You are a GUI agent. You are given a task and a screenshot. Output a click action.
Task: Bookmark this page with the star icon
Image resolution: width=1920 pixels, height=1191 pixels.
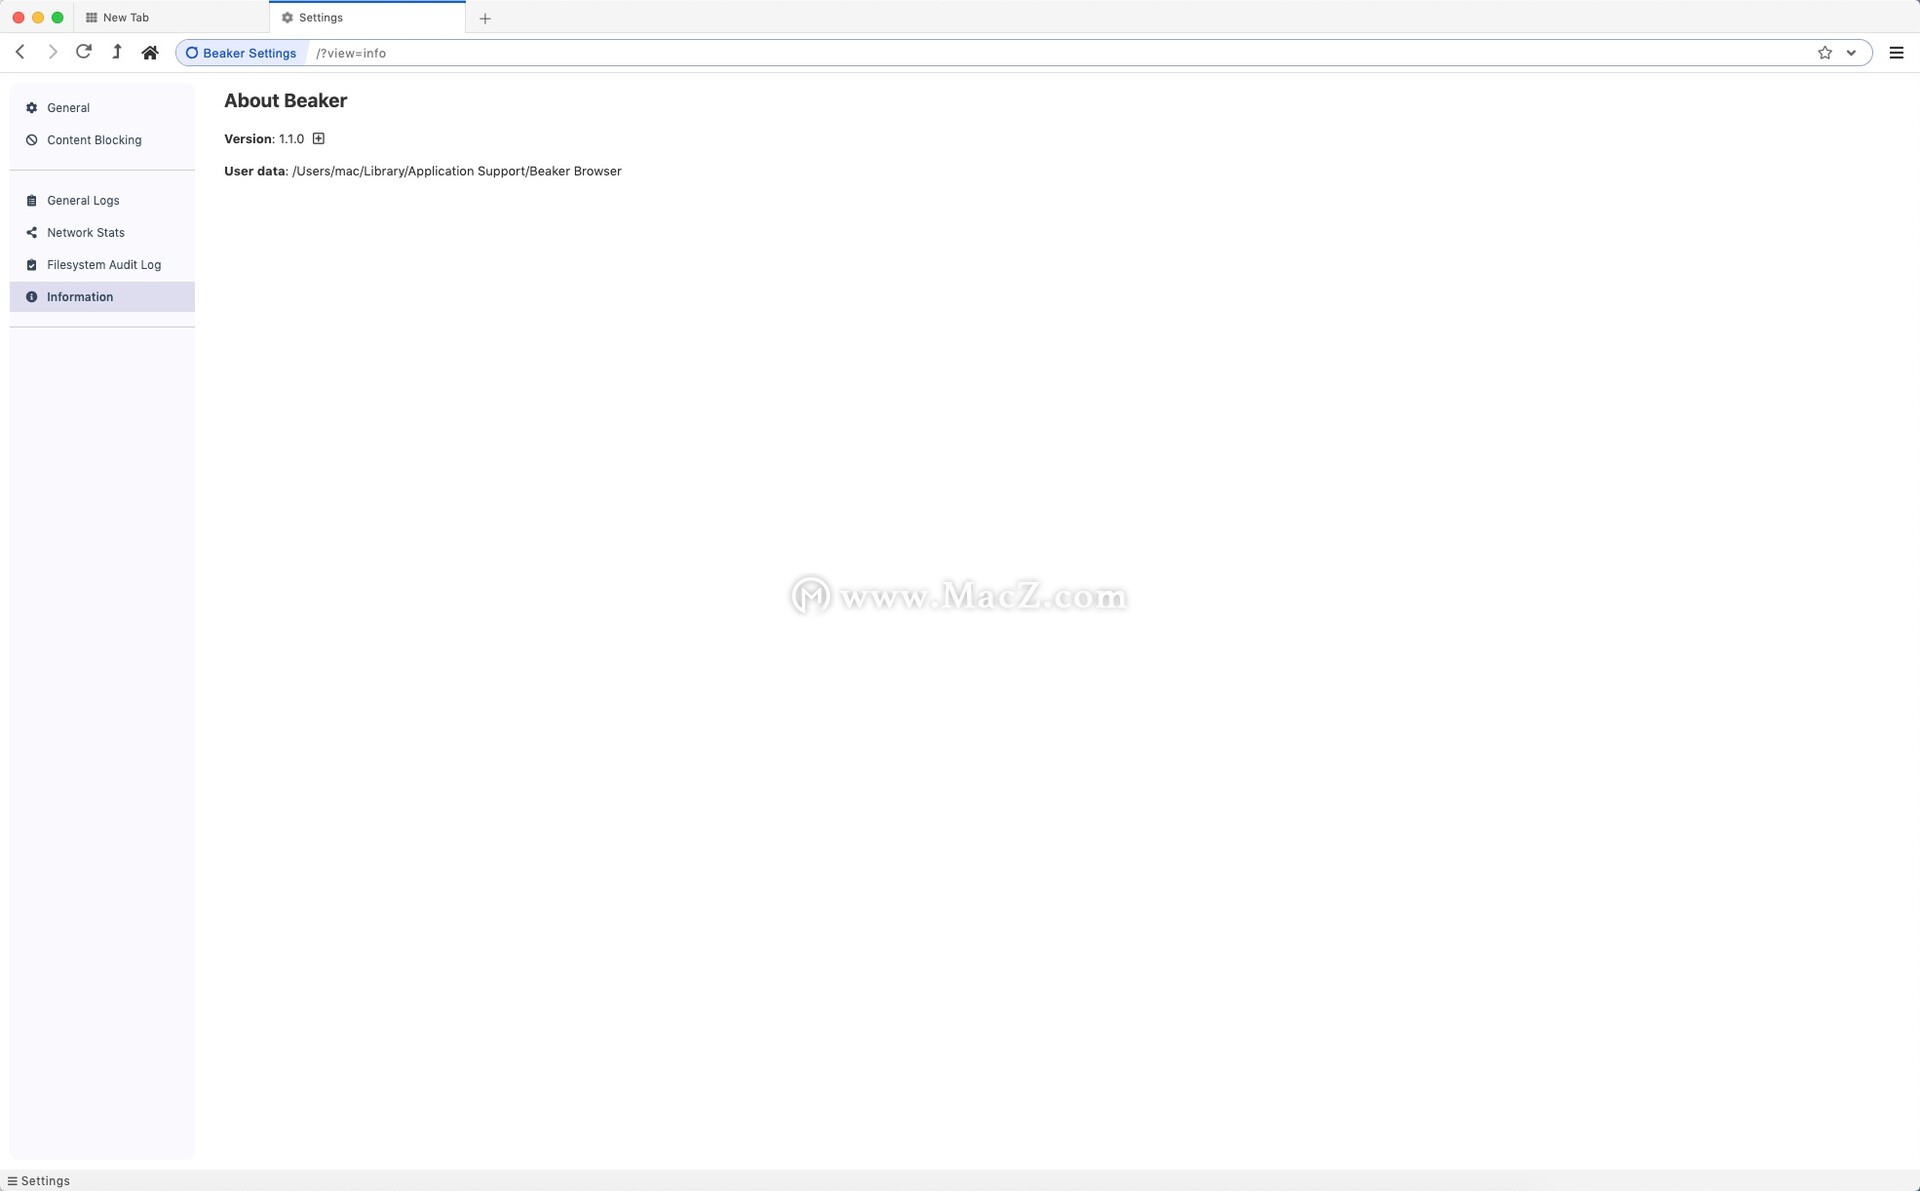(x=1825, y=53)
